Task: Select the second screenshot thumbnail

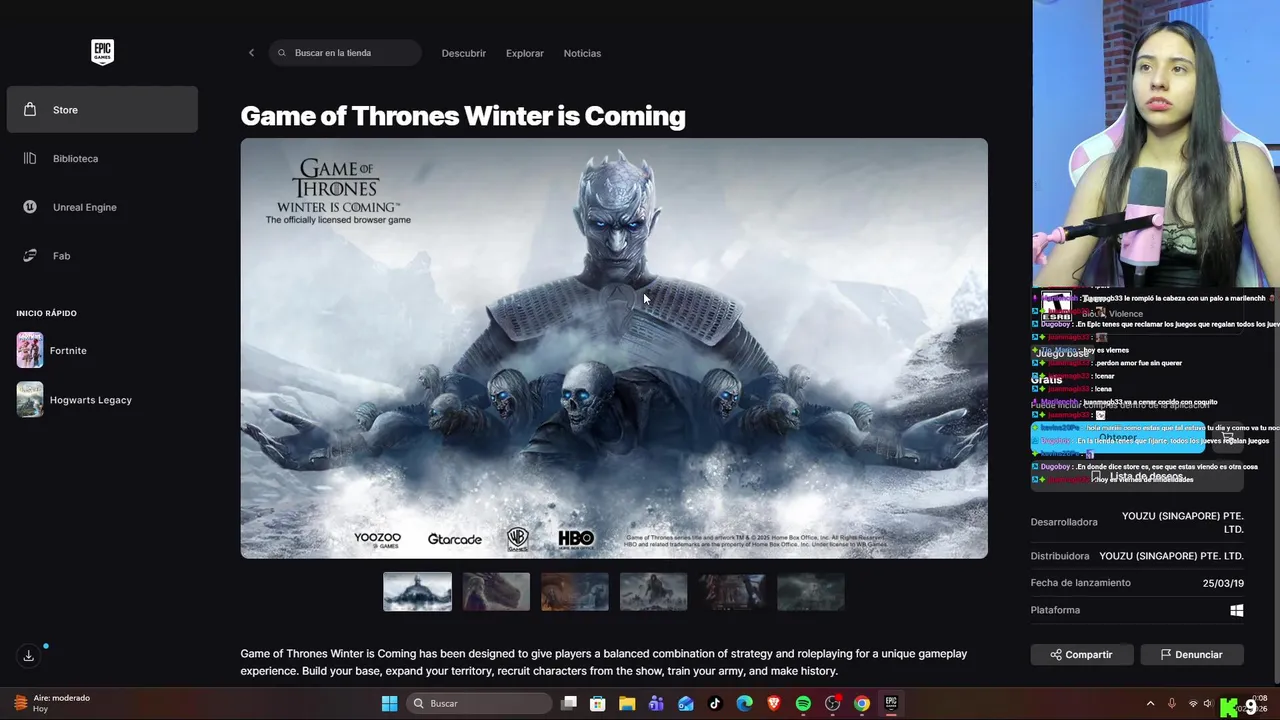Action: (x=496, y=592)
